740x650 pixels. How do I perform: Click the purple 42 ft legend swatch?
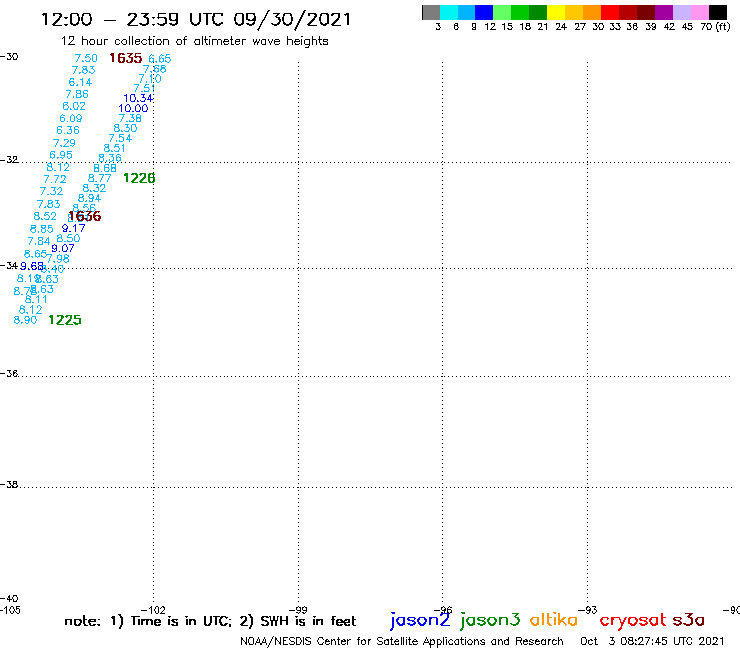[664, 12]
